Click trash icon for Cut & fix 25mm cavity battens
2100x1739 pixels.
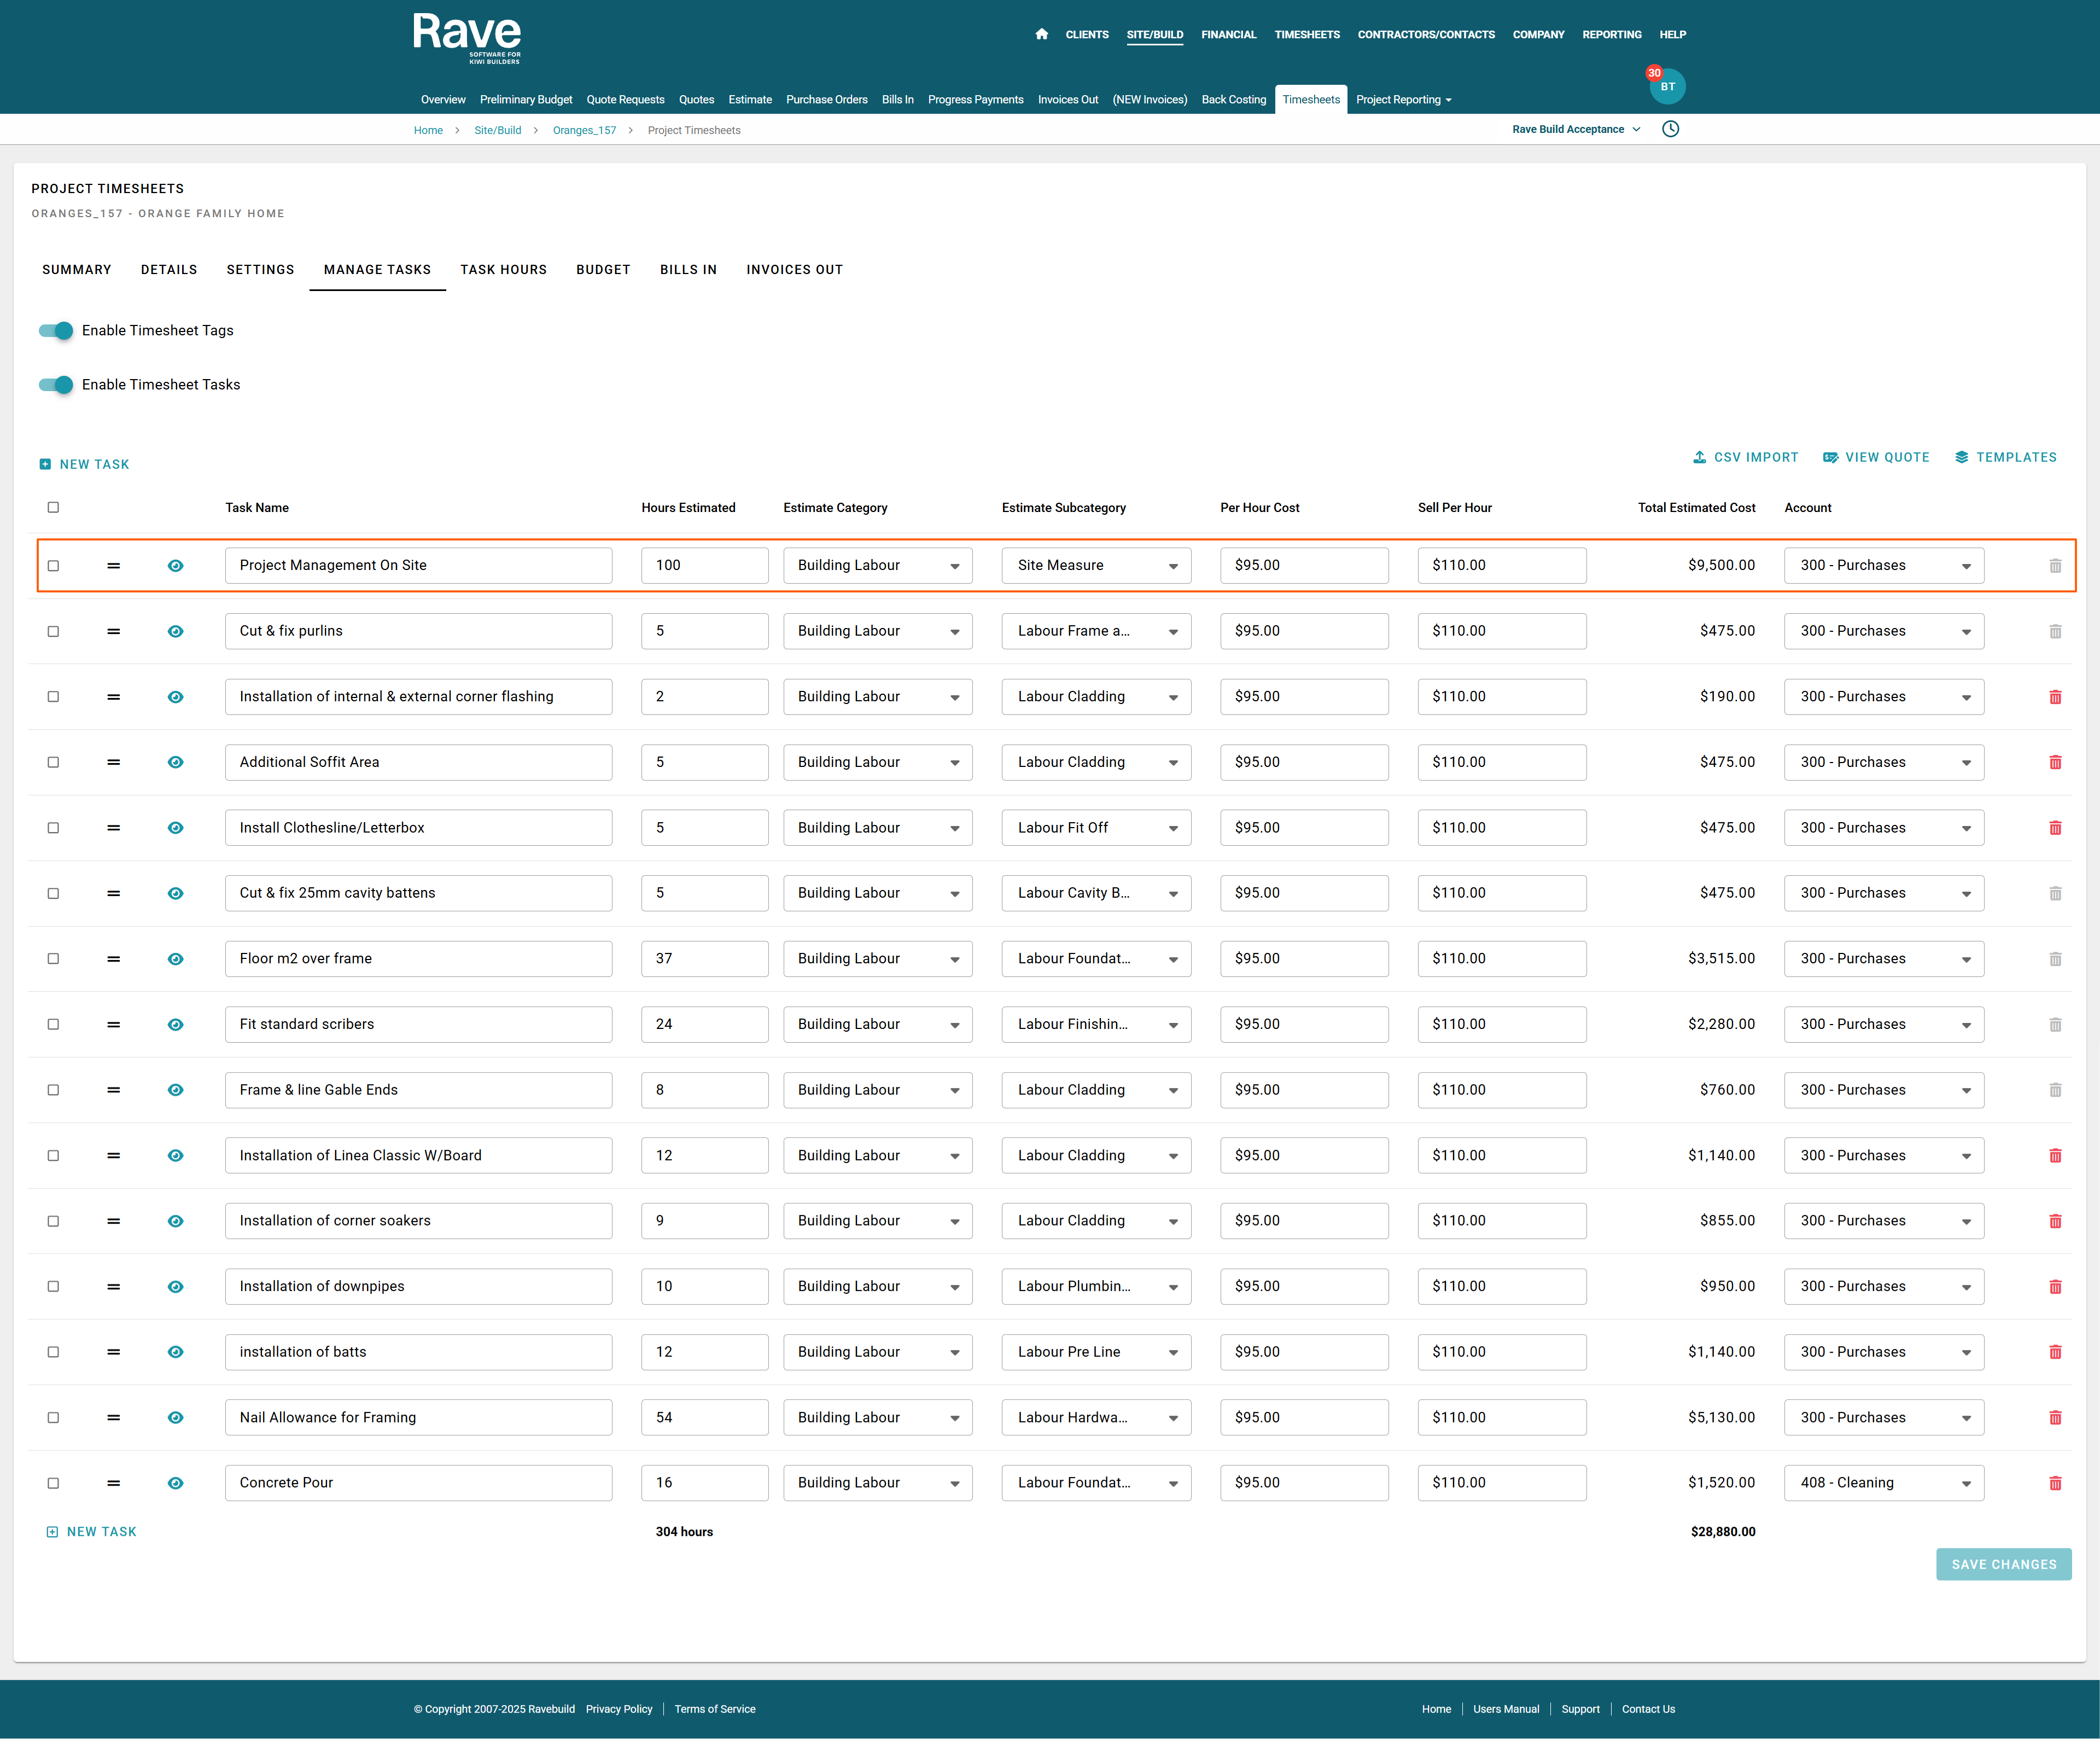2055,893
